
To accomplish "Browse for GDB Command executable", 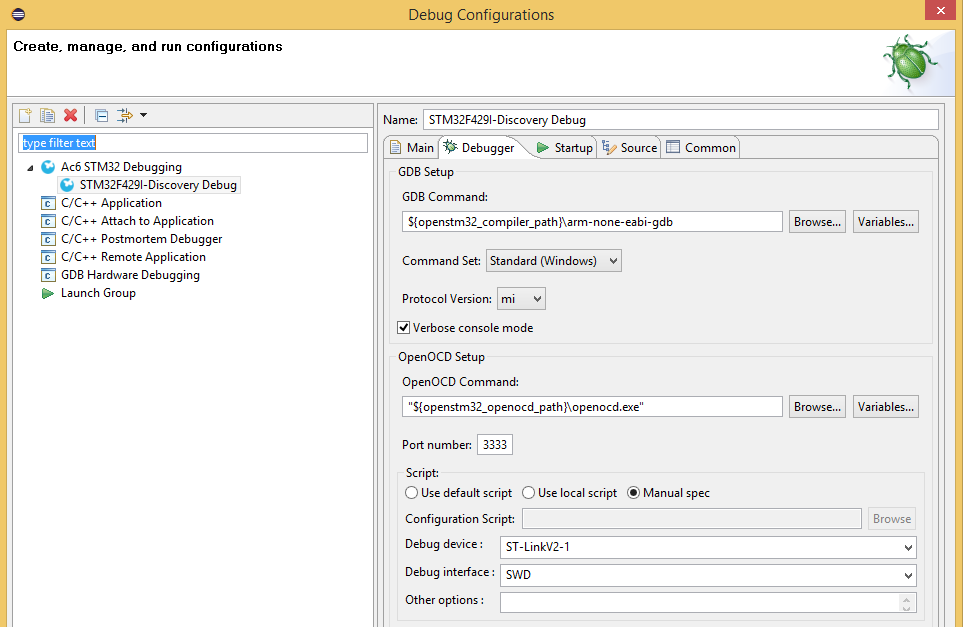I will (x=817, y=222).
